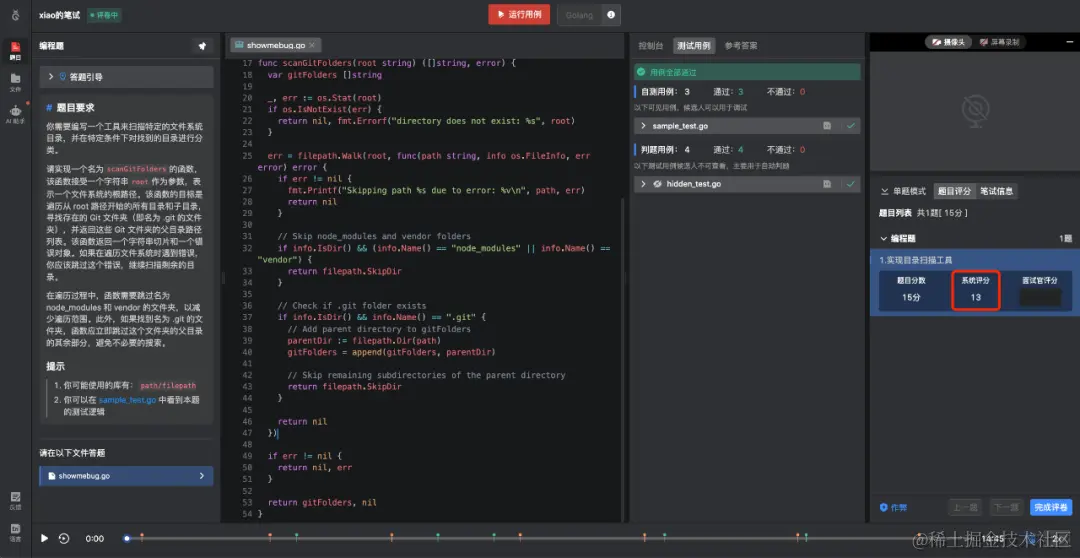The width and height of the screenshot is (1080, 558).
Task: Click the logo at top-left corner
Action: tap(15, 14)
